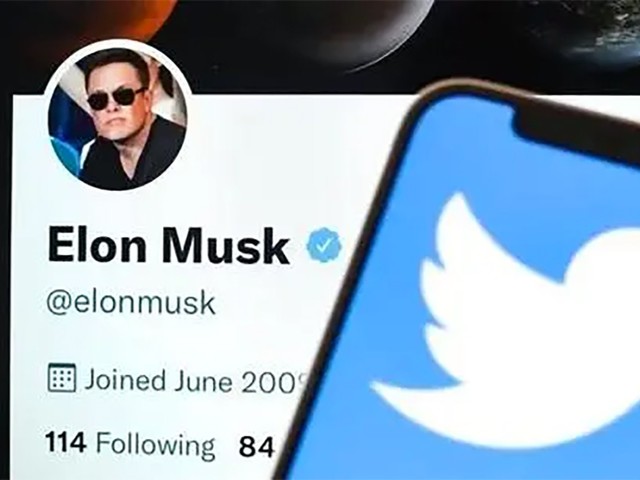Click the avatar's white circular border
Image resolution: width=640 pixels, height=480 pixels.
(x=118, y=42)
